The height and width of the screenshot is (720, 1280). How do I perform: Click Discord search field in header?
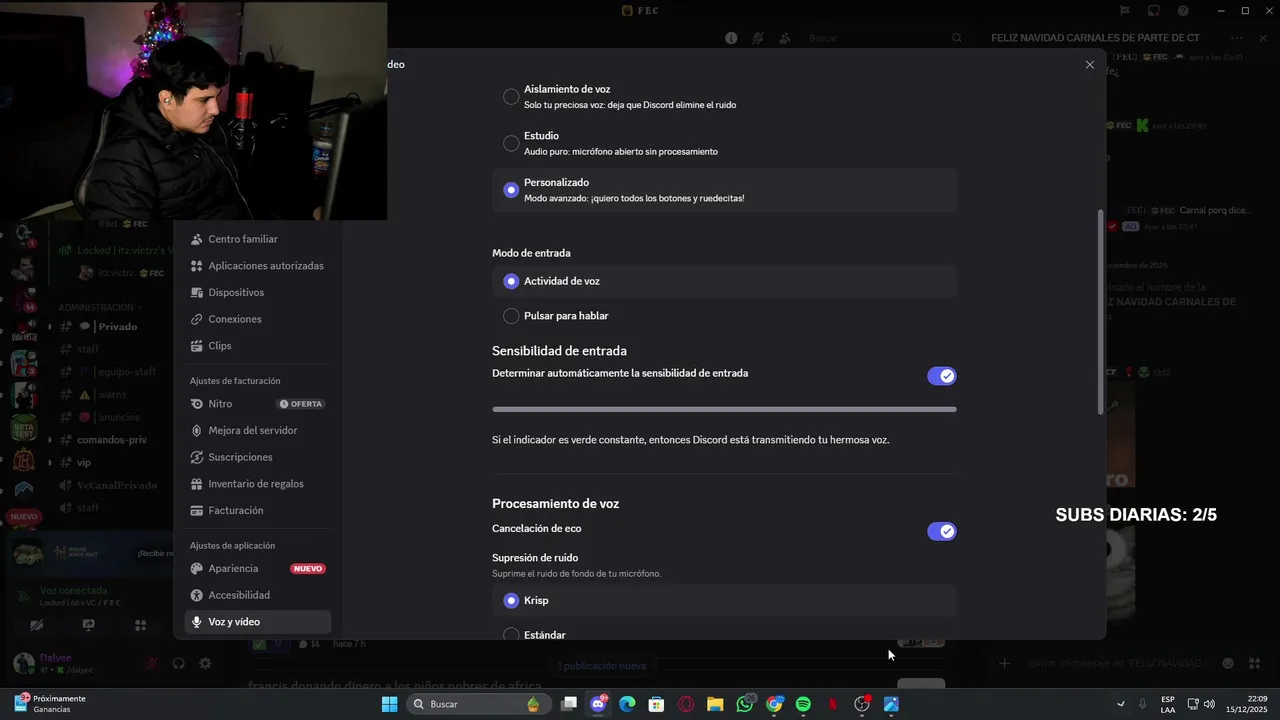click(x=885, y=38)
